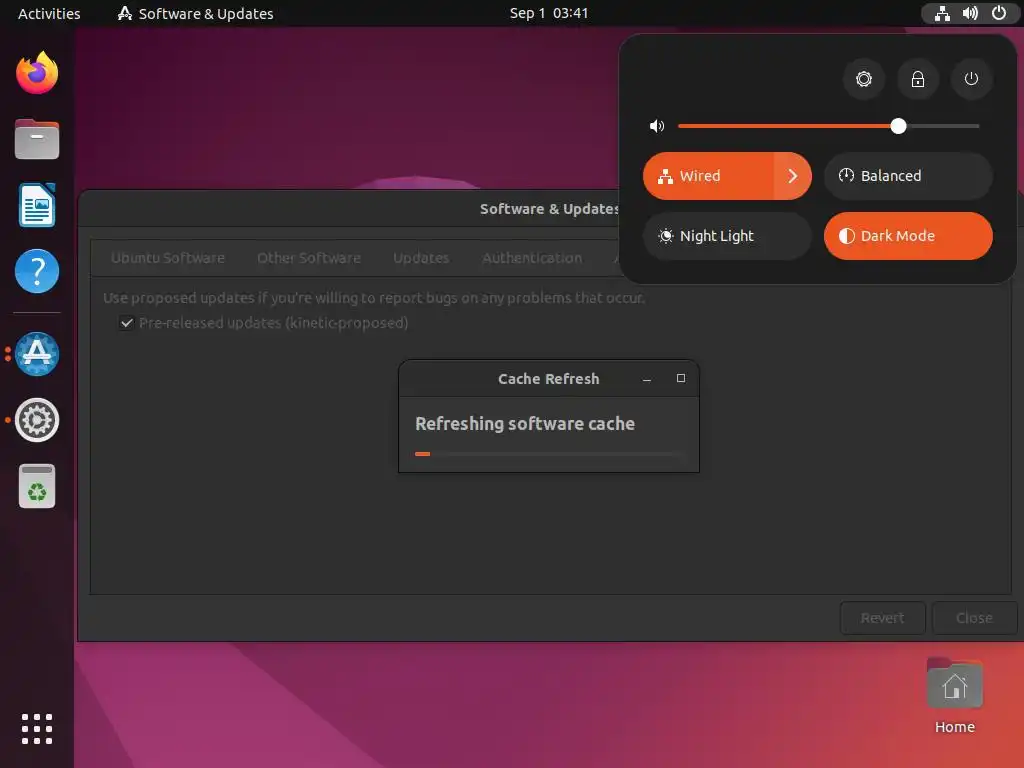Open the Help icon in dock
Screen dimensions: 1024x768
coord(37,271)
